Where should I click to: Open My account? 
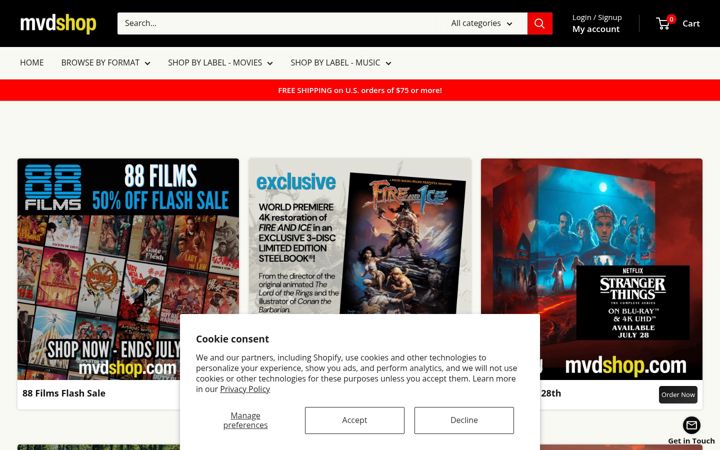pos(596,29)
